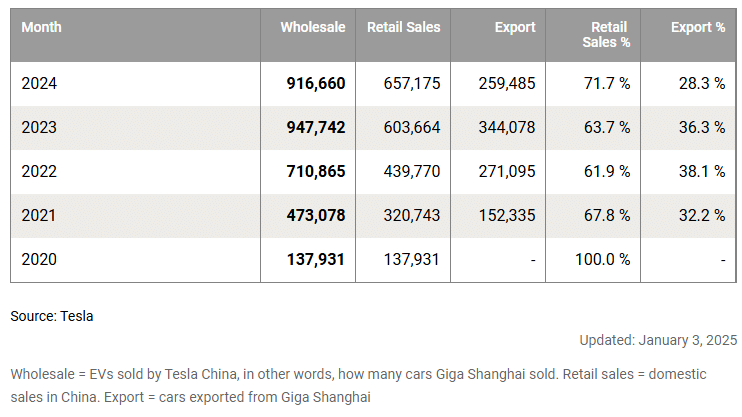Click the Source: Tesla text
This screenshot has width=742, height=417.
[52, 316]
